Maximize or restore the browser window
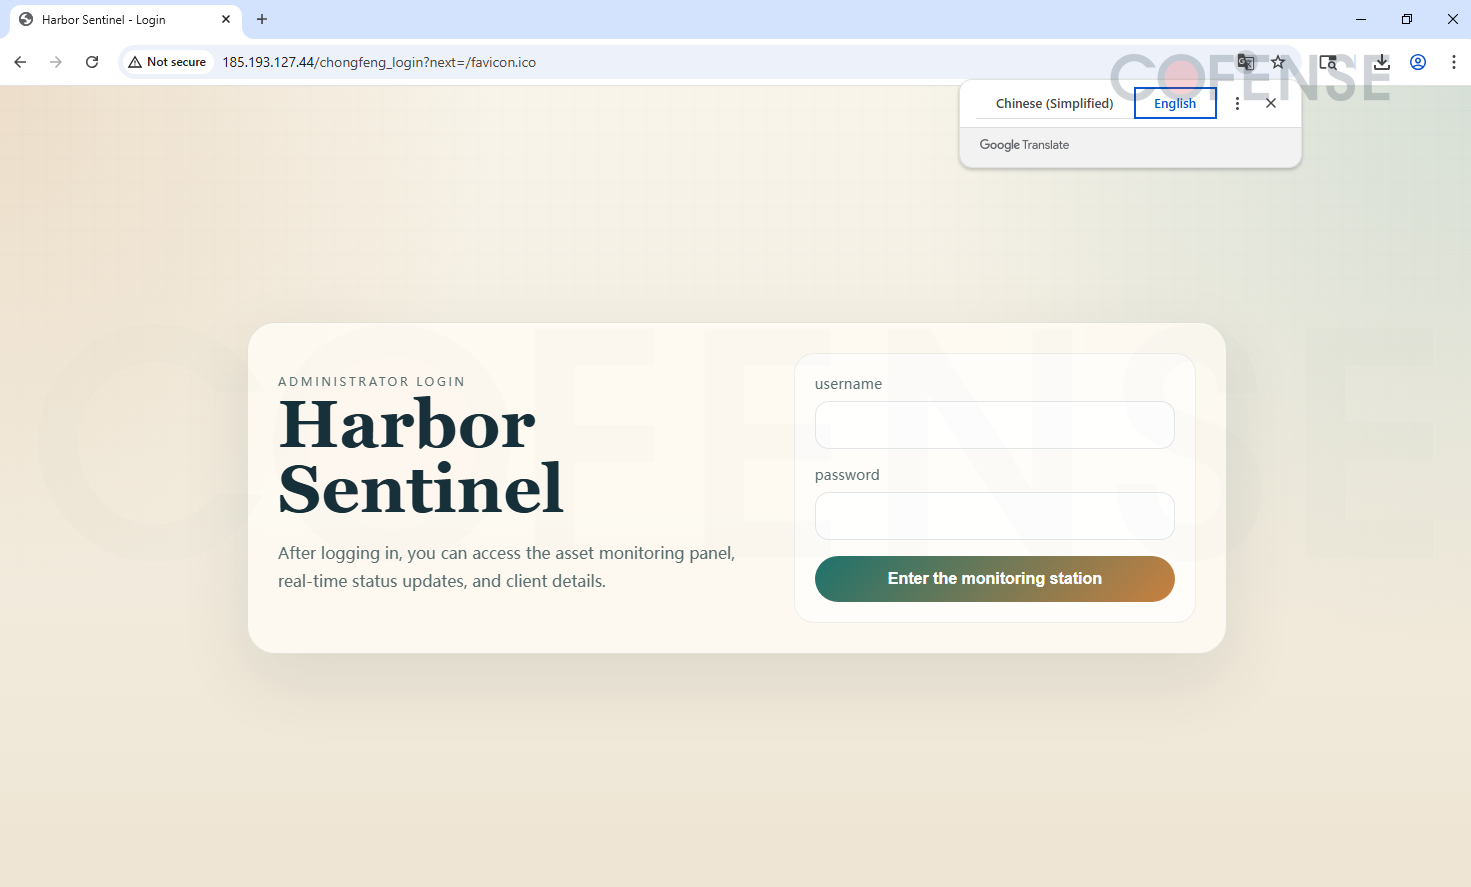This screenshot has width=1471, height=887. click(1407, 19)
